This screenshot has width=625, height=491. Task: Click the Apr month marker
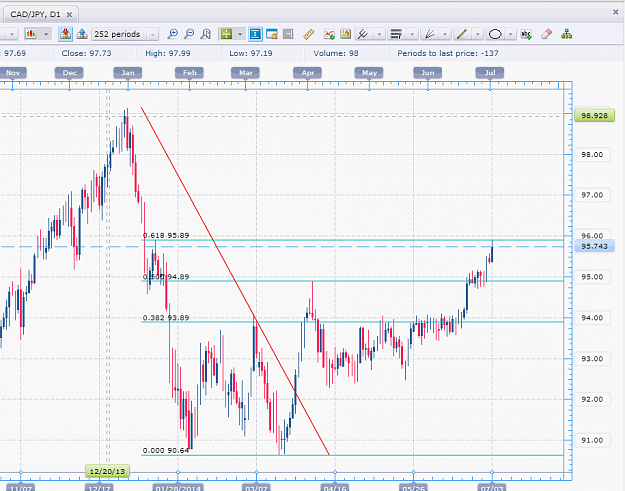(308, 73)
